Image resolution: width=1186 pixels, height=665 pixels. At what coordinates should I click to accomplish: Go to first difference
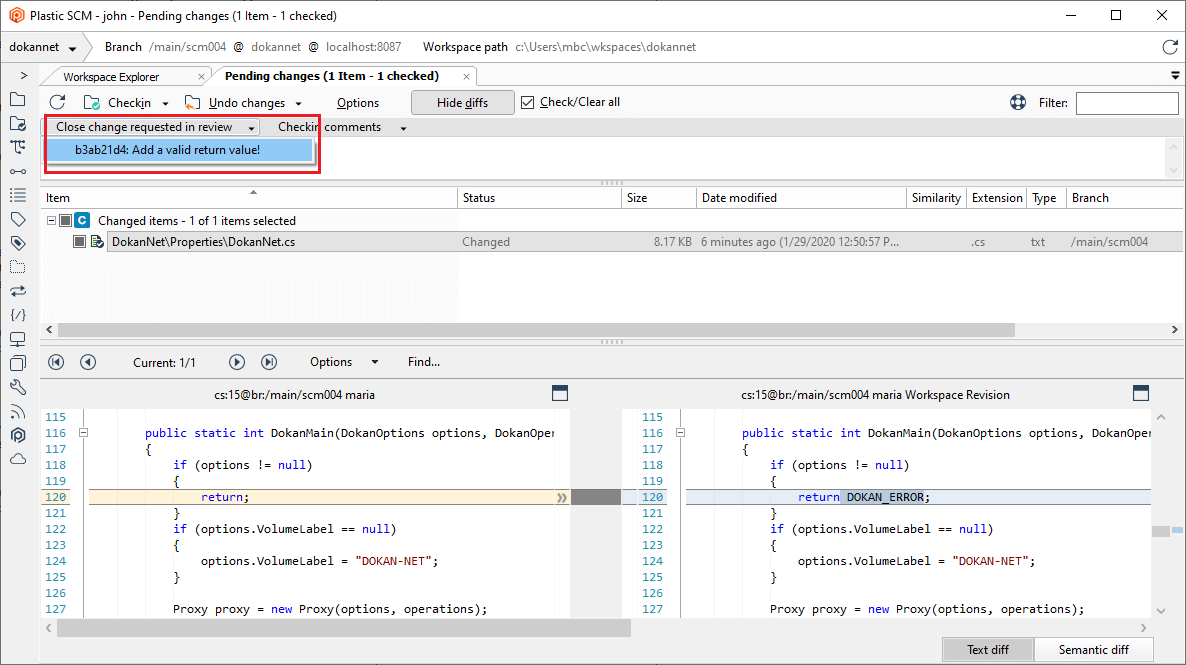click(56, 362)
